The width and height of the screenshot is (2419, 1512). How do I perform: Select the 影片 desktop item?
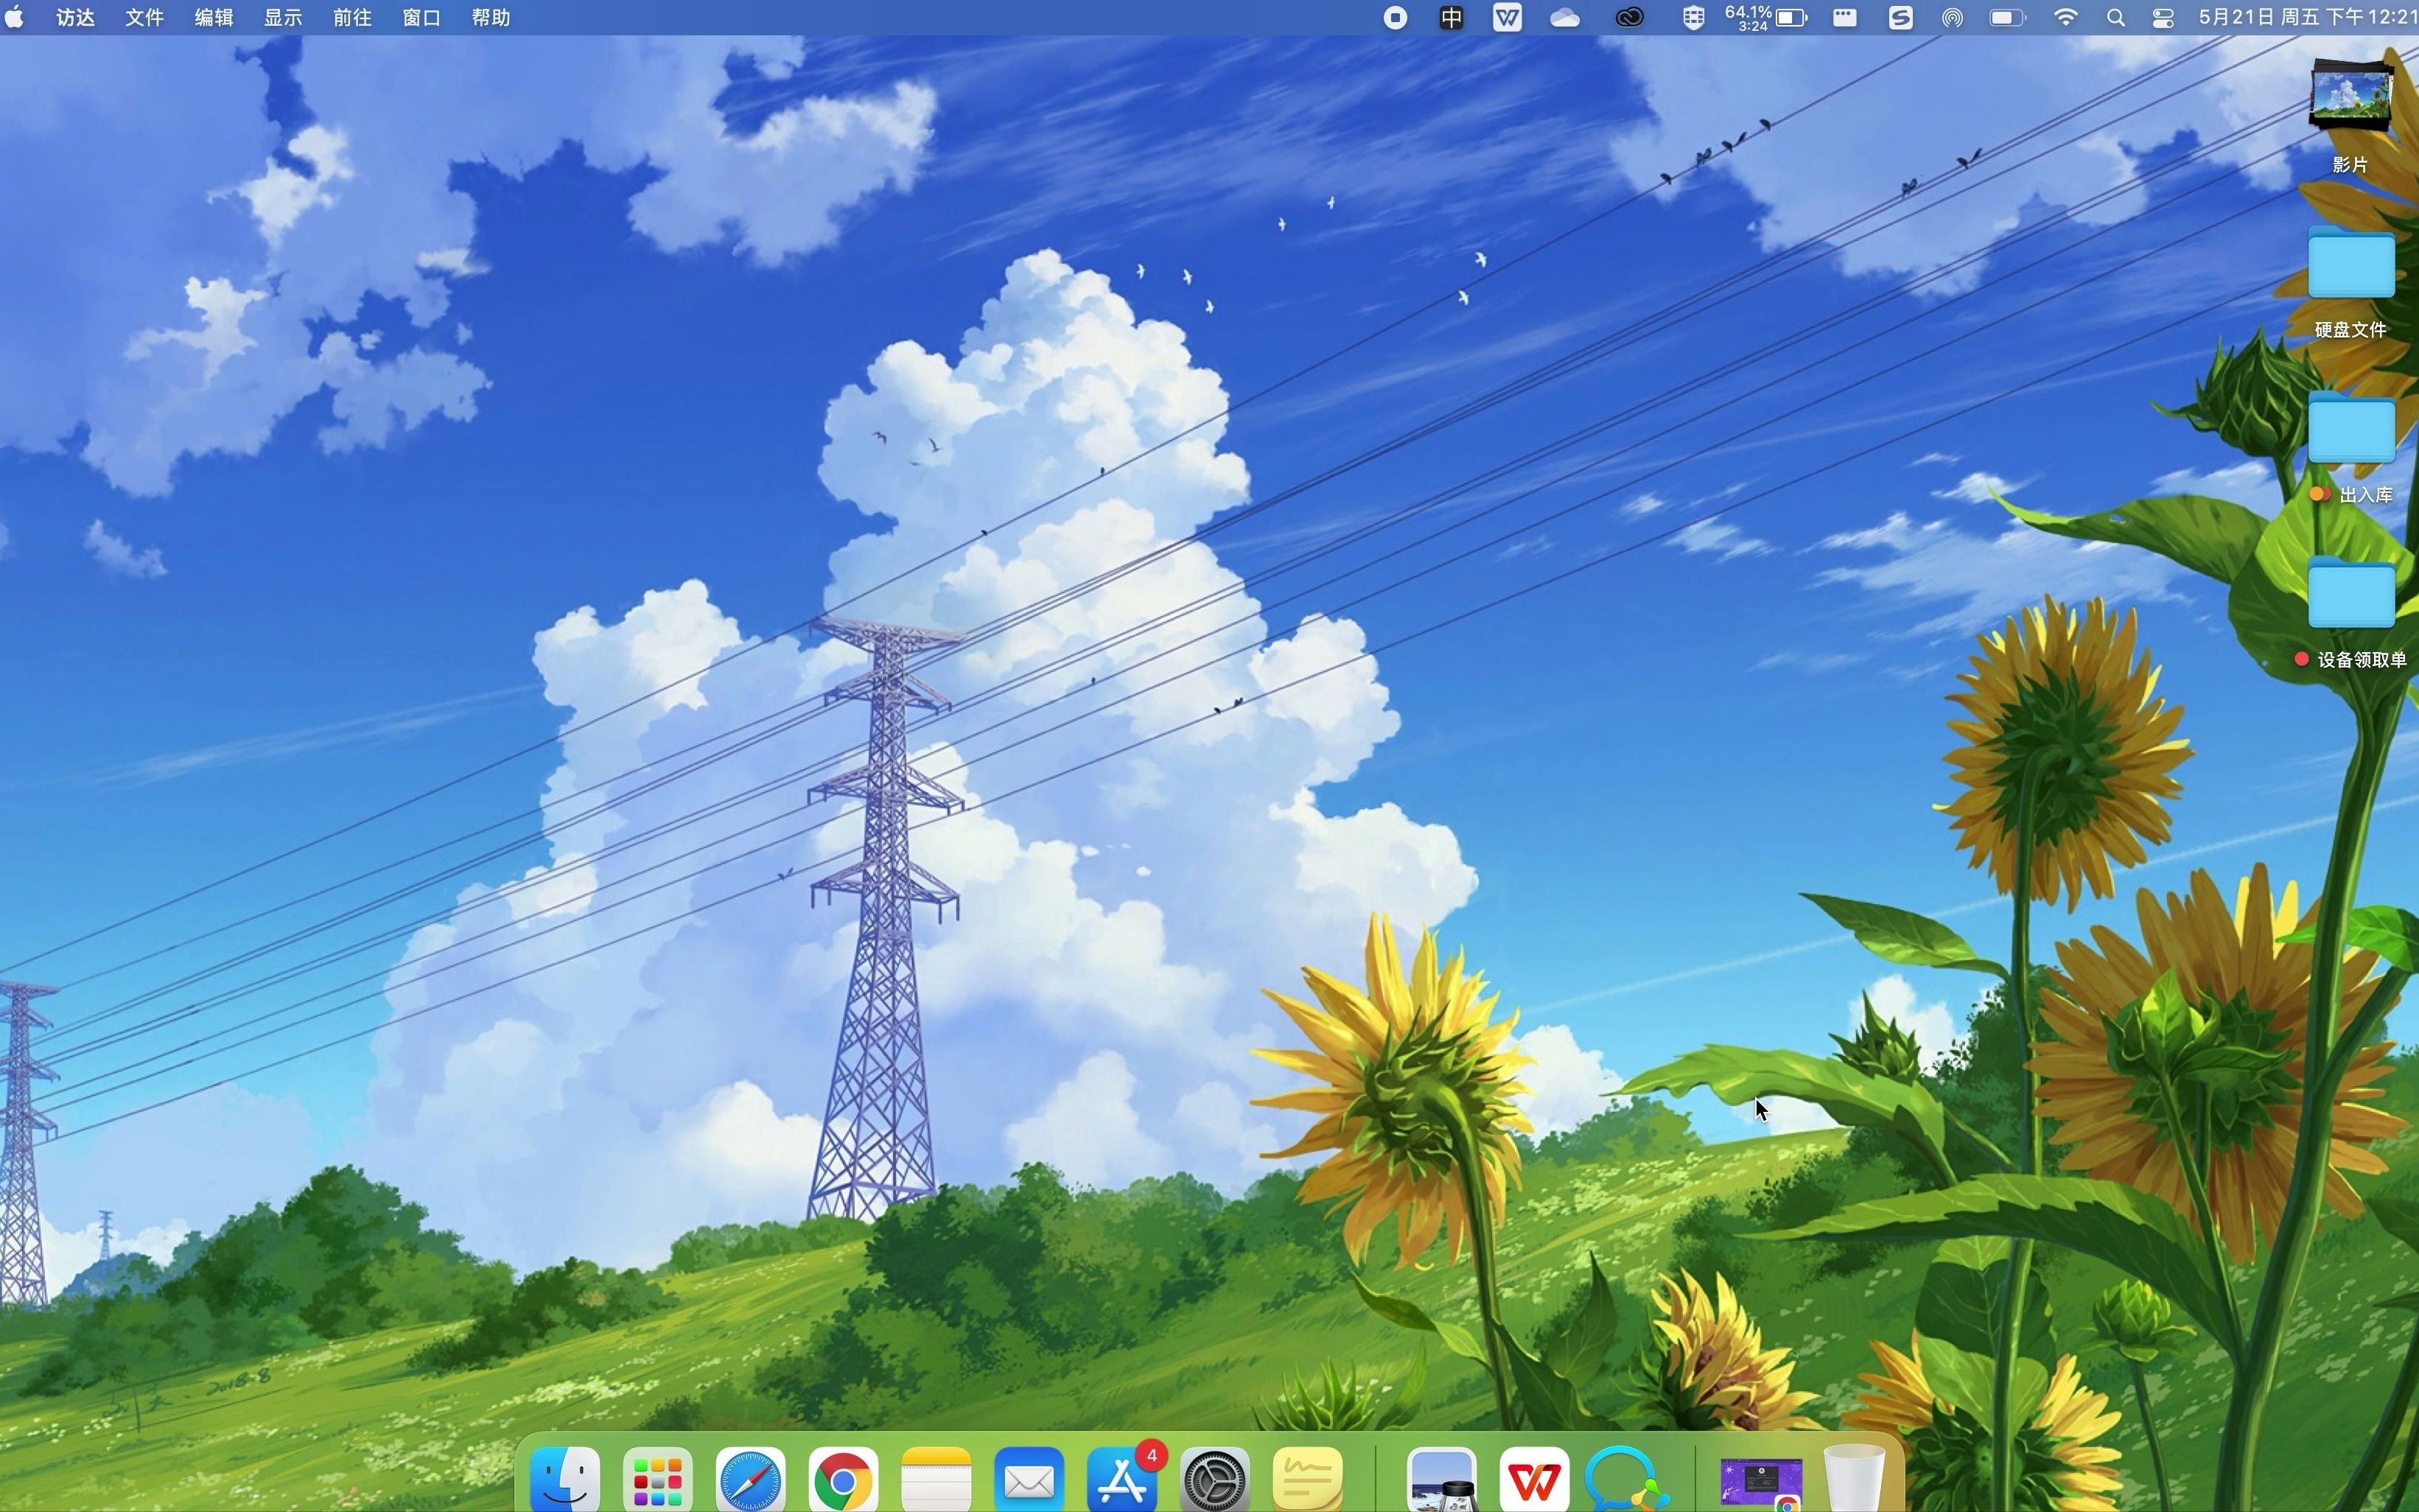click(x=2350, y=116)
